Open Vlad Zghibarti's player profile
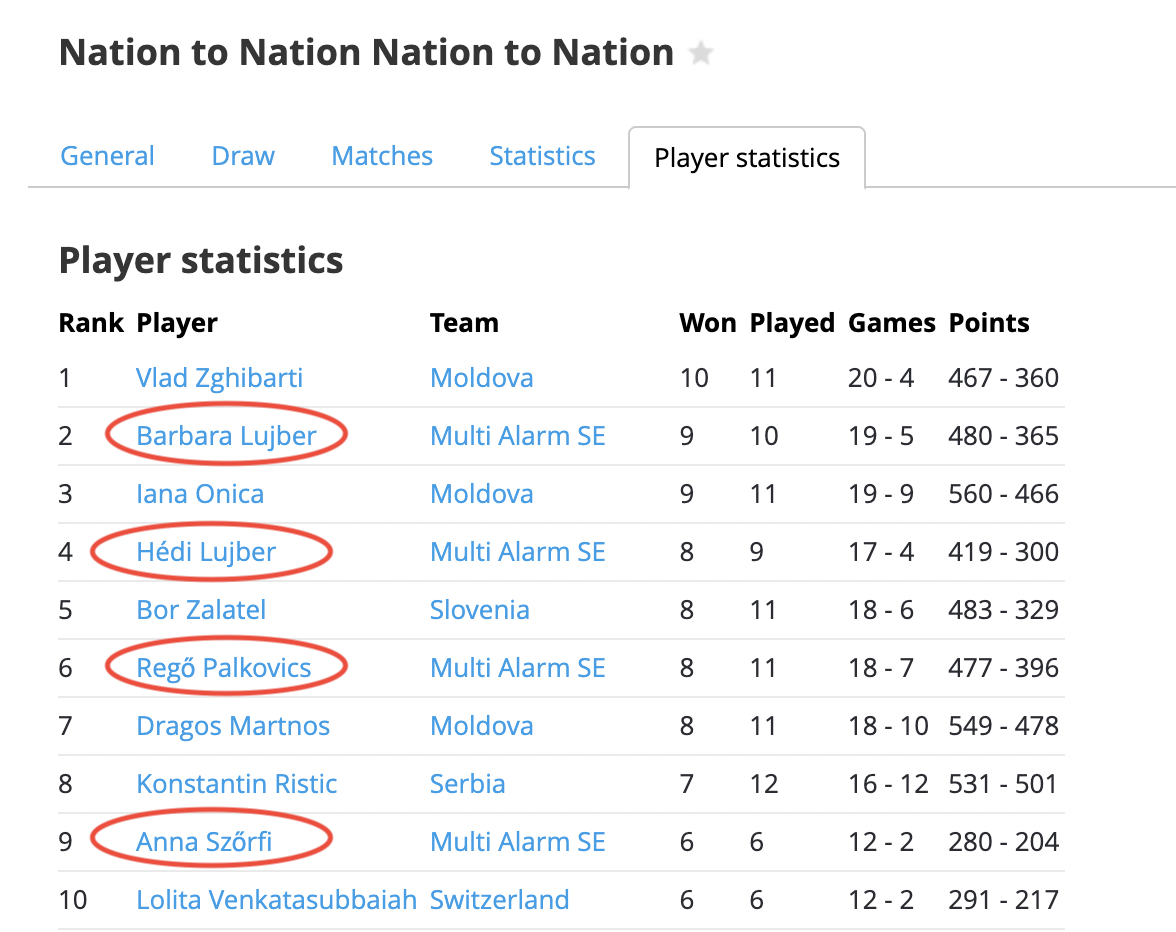 (219, 378)
